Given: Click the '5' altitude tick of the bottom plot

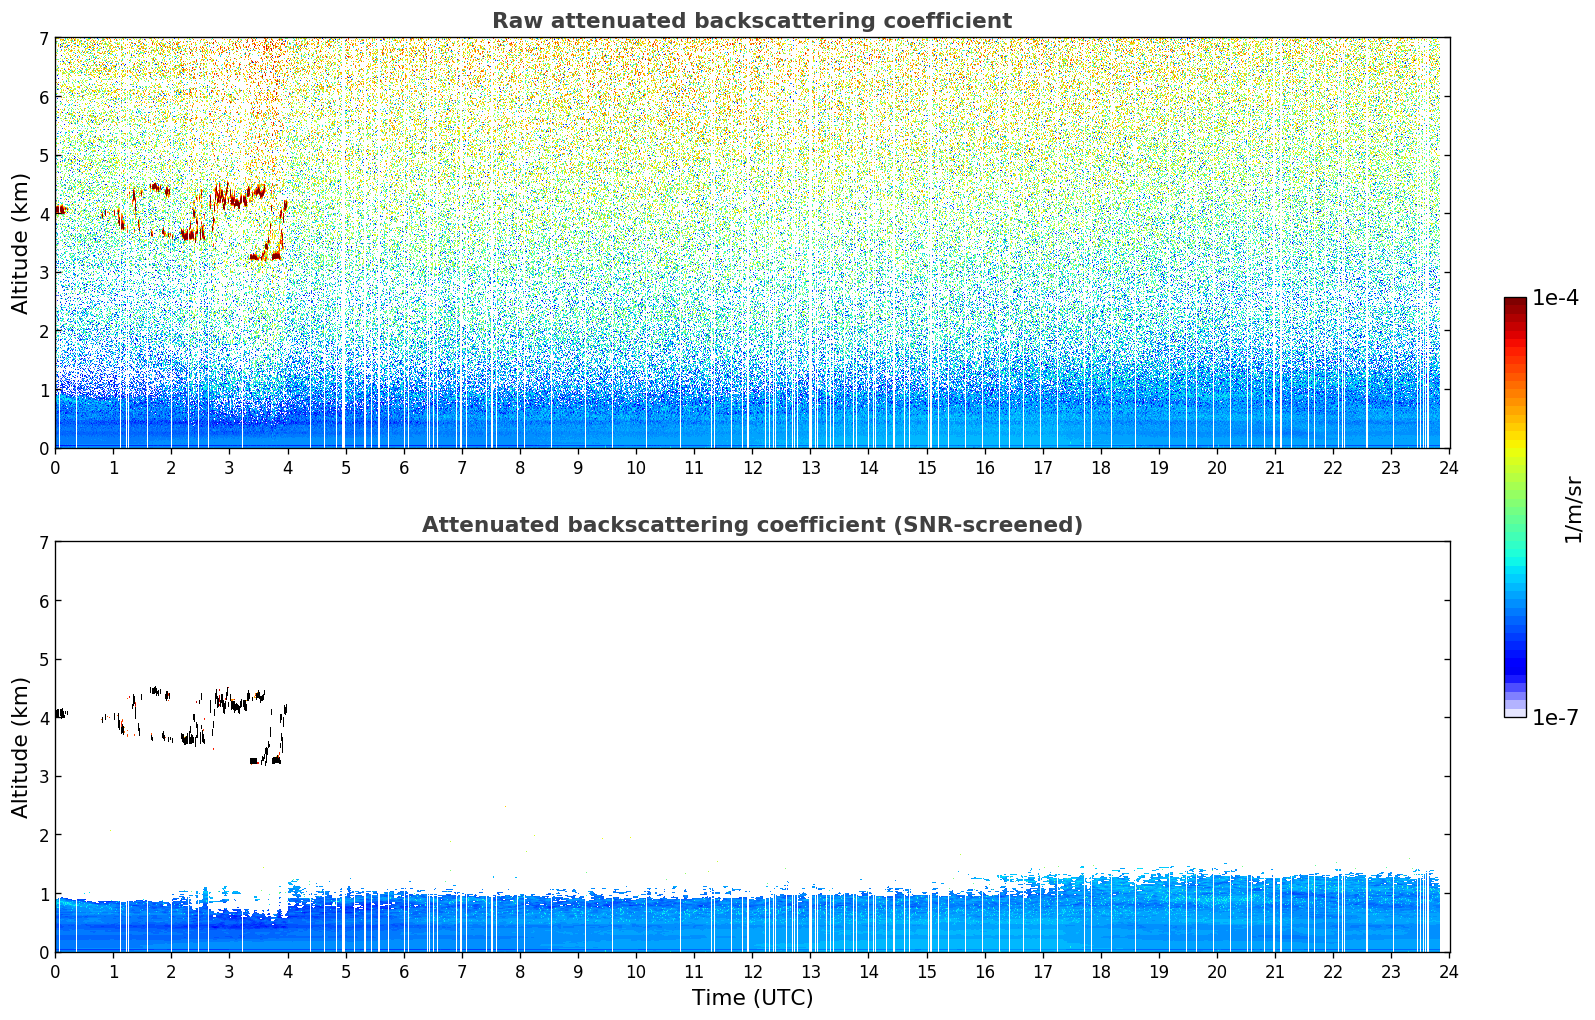Looking at the screenshot, I should click(44, 659).
